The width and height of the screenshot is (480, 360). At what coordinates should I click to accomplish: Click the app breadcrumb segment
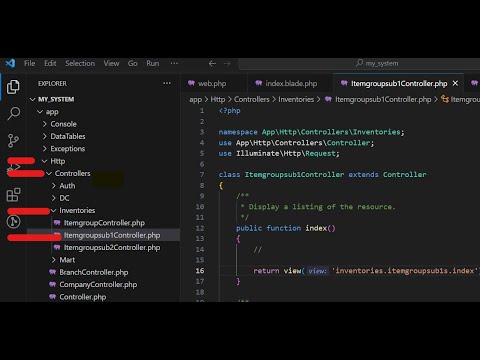[x=195, y=99]
